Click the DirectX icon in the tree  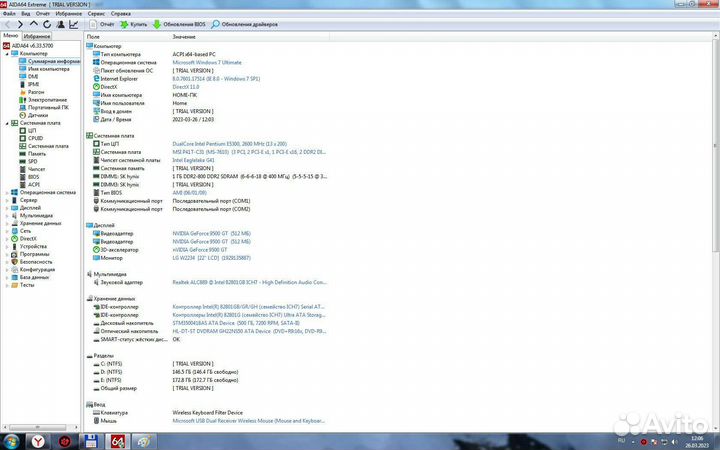pyautogui.click(x=14, y=239)
